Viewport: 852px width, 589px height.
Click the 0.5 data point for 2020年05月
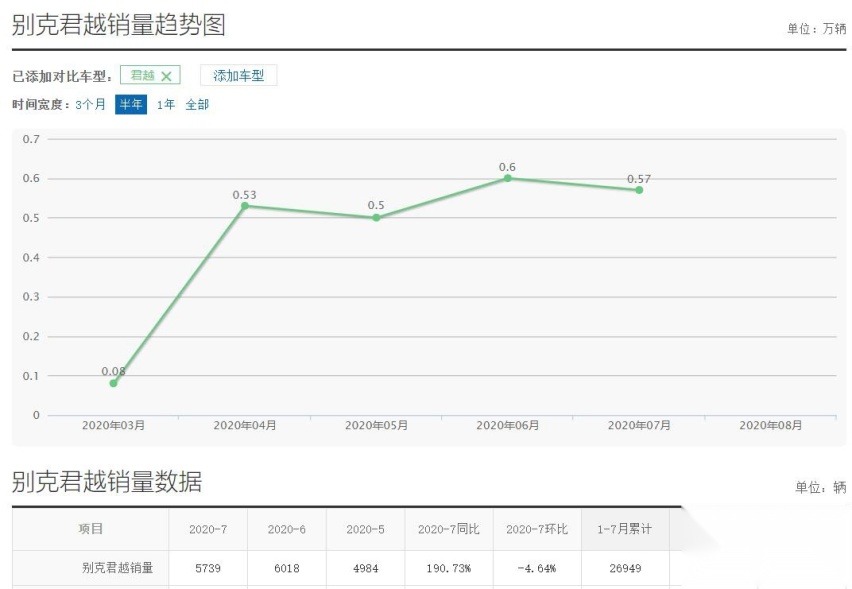(x=376, y=217)
